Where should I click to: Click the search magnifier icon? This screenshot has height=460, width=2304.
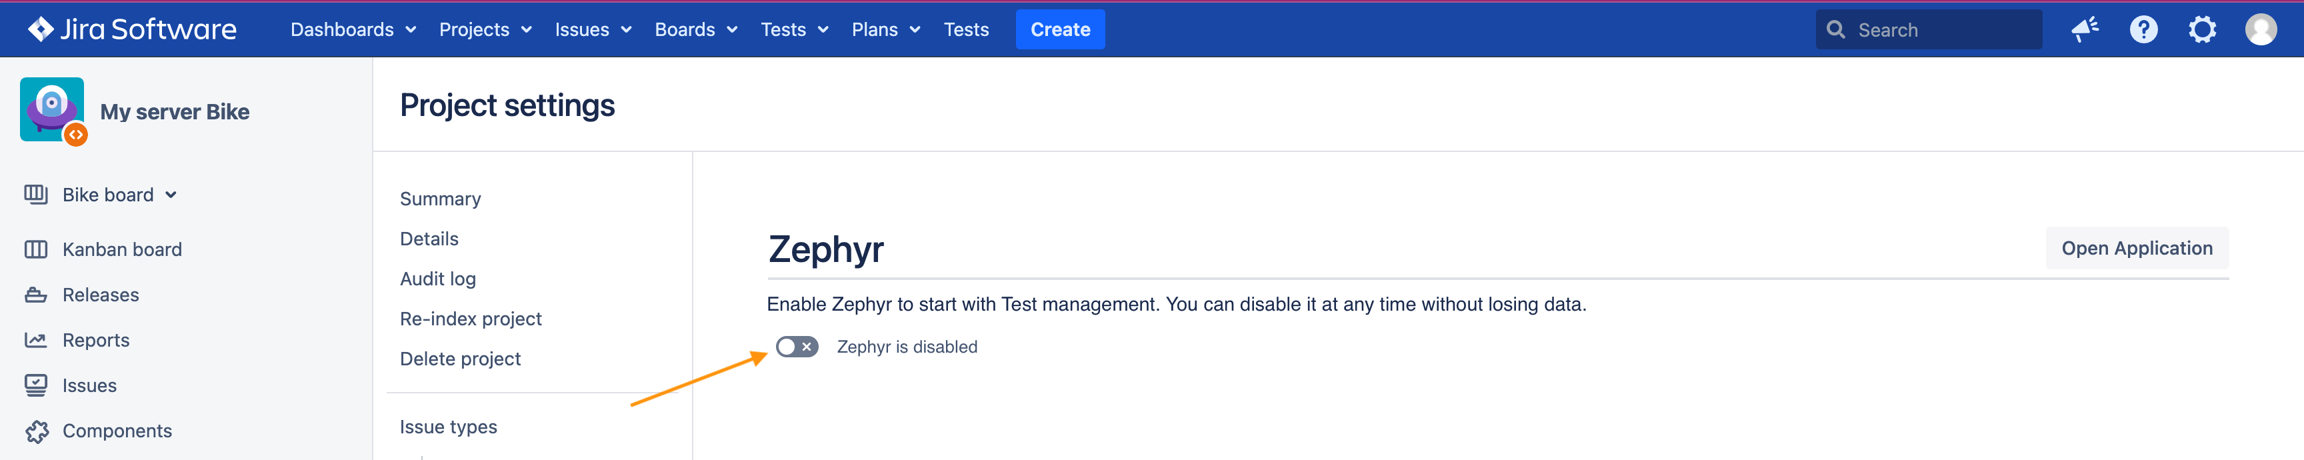(1836, 30)
